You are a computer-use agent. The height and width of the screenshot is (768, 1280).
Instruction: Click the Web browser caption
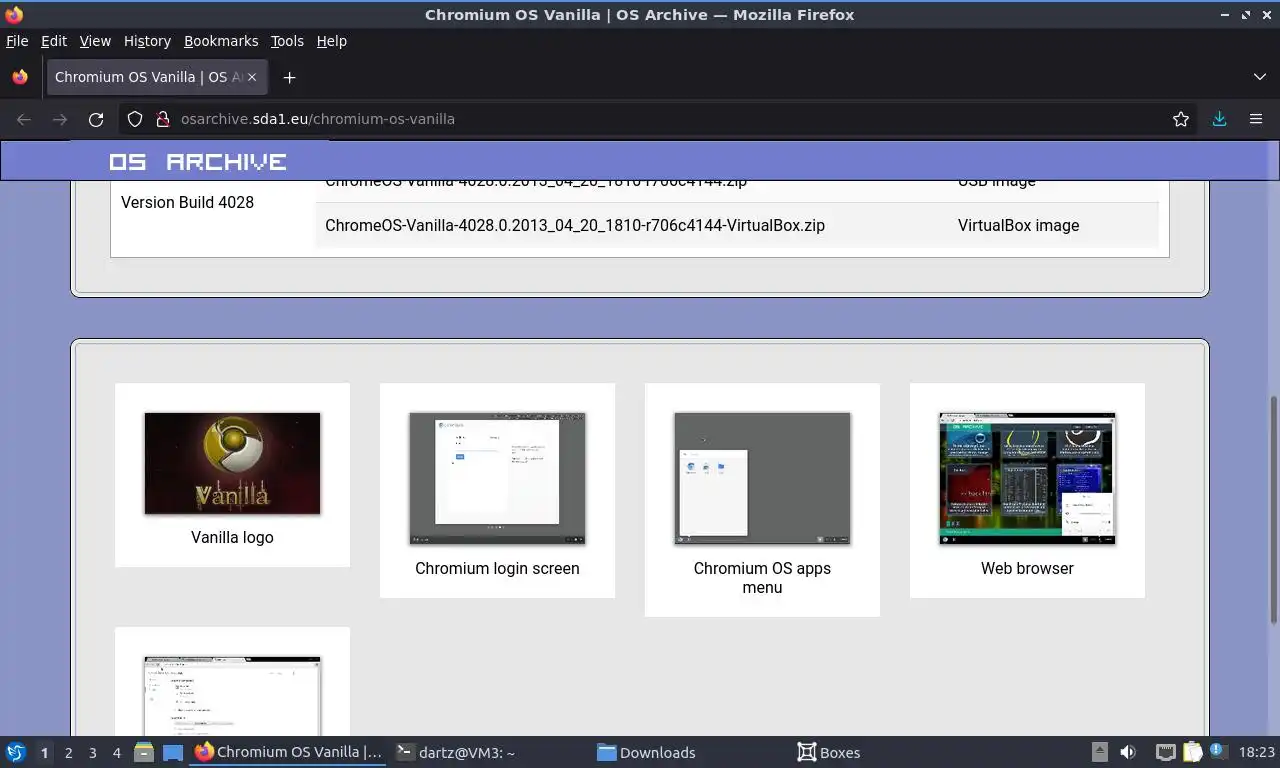(1027, 568)
